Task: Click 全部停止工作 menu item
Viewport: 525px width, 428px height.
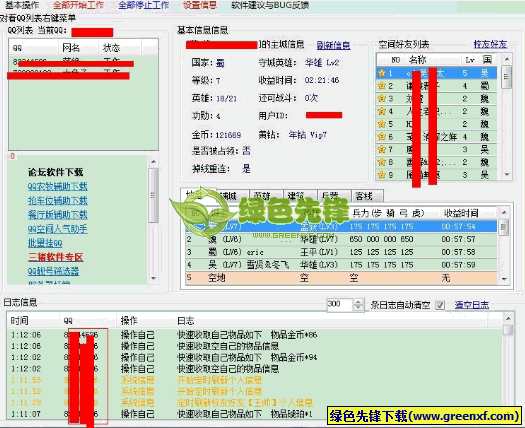Action: coord(144,5)
